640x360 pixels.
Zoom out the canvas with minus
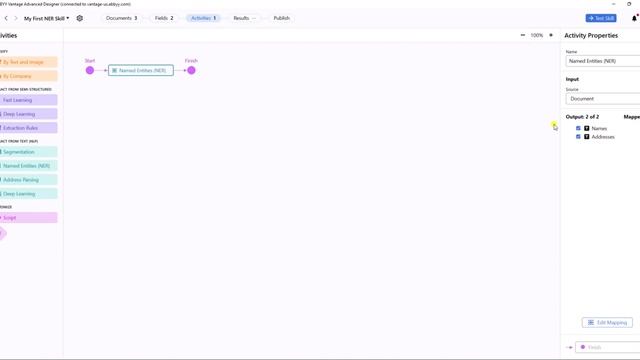(523, 35)
